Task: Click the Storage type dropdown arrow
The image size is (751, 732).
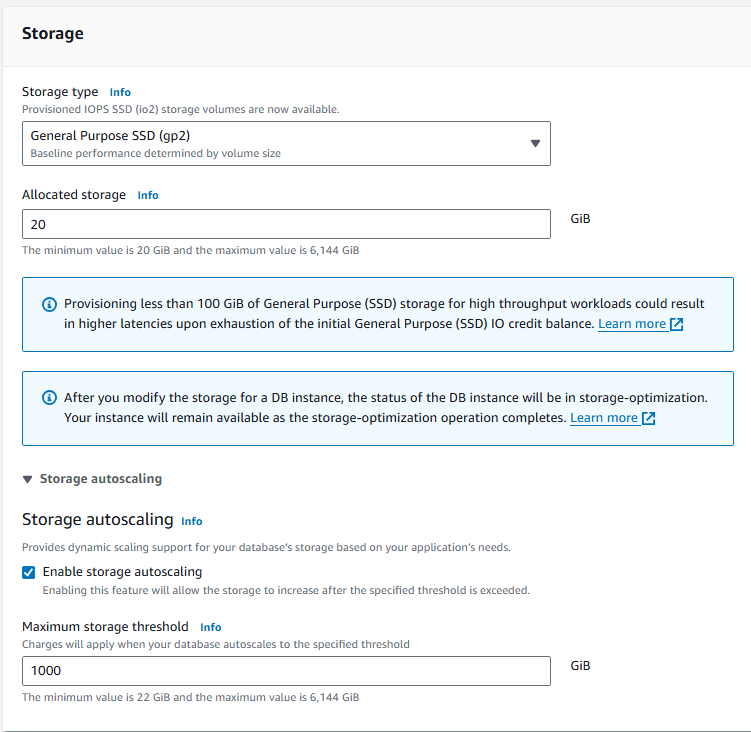Action: click(535, 144)
